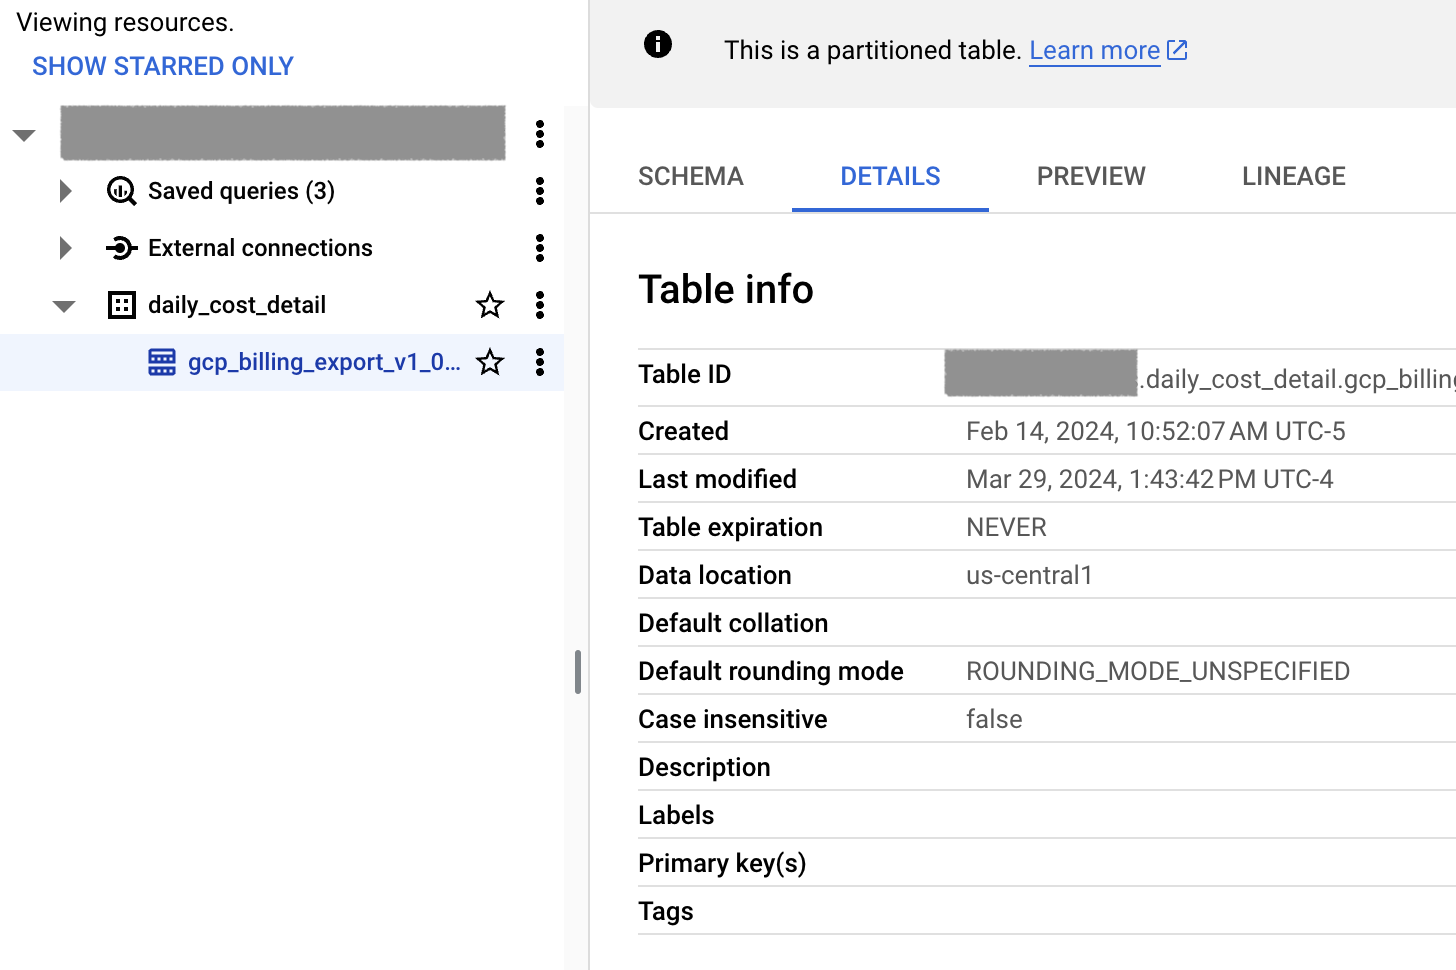The width and height of the screenshot is (1456, 970).
Task: Select the DETAILS tab
Action: [890, 176]
